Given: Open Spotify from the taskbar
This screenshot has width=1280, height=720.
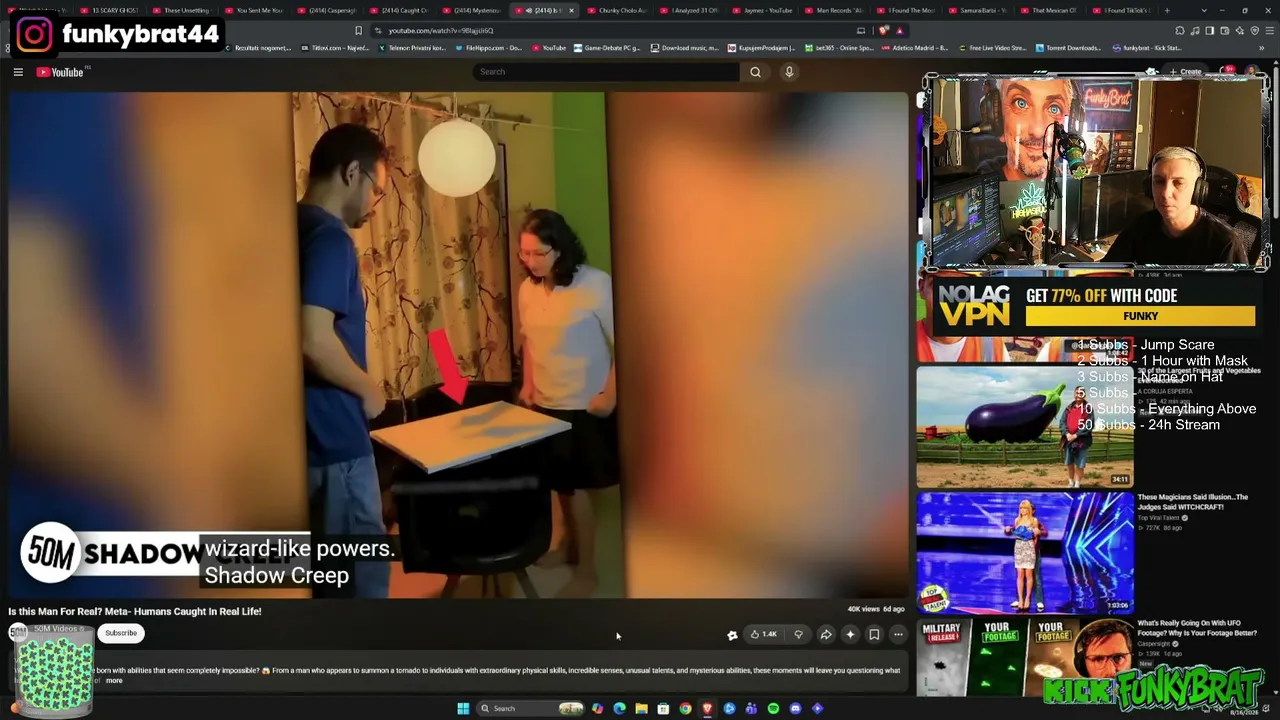Looking at the screenshot, I should tap(773, 709).
